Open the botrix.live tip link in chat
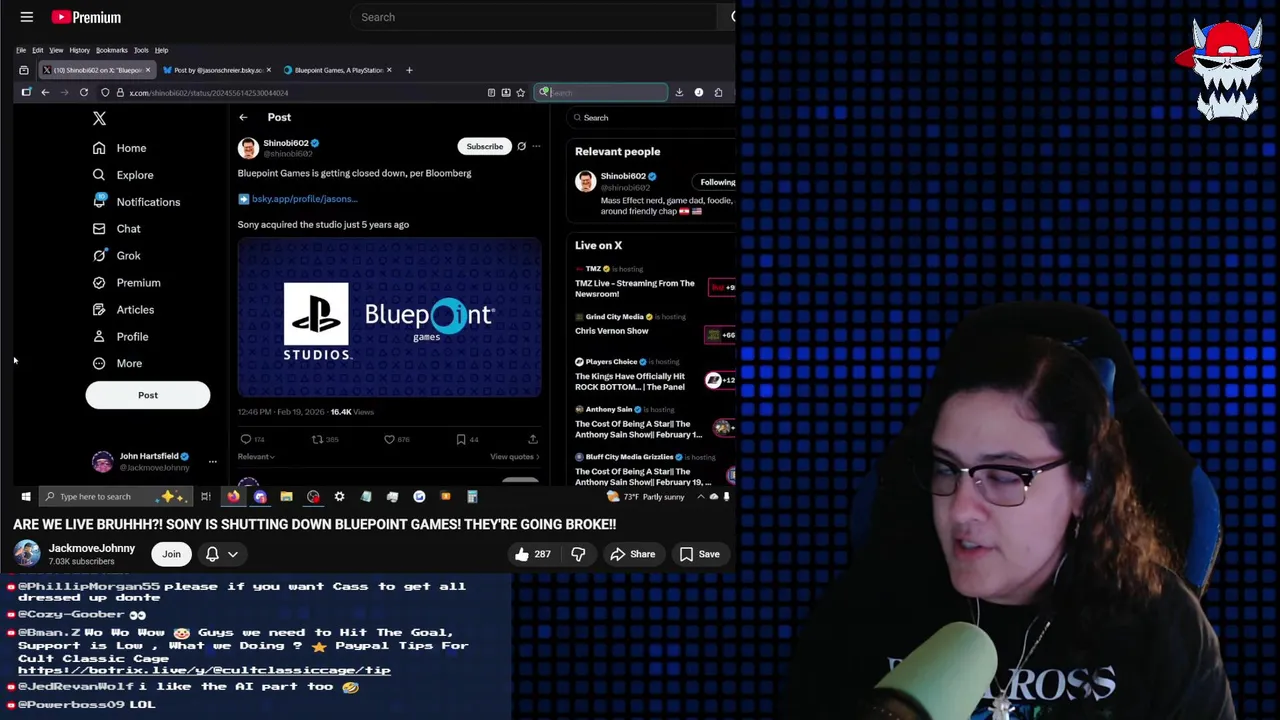 204,670
